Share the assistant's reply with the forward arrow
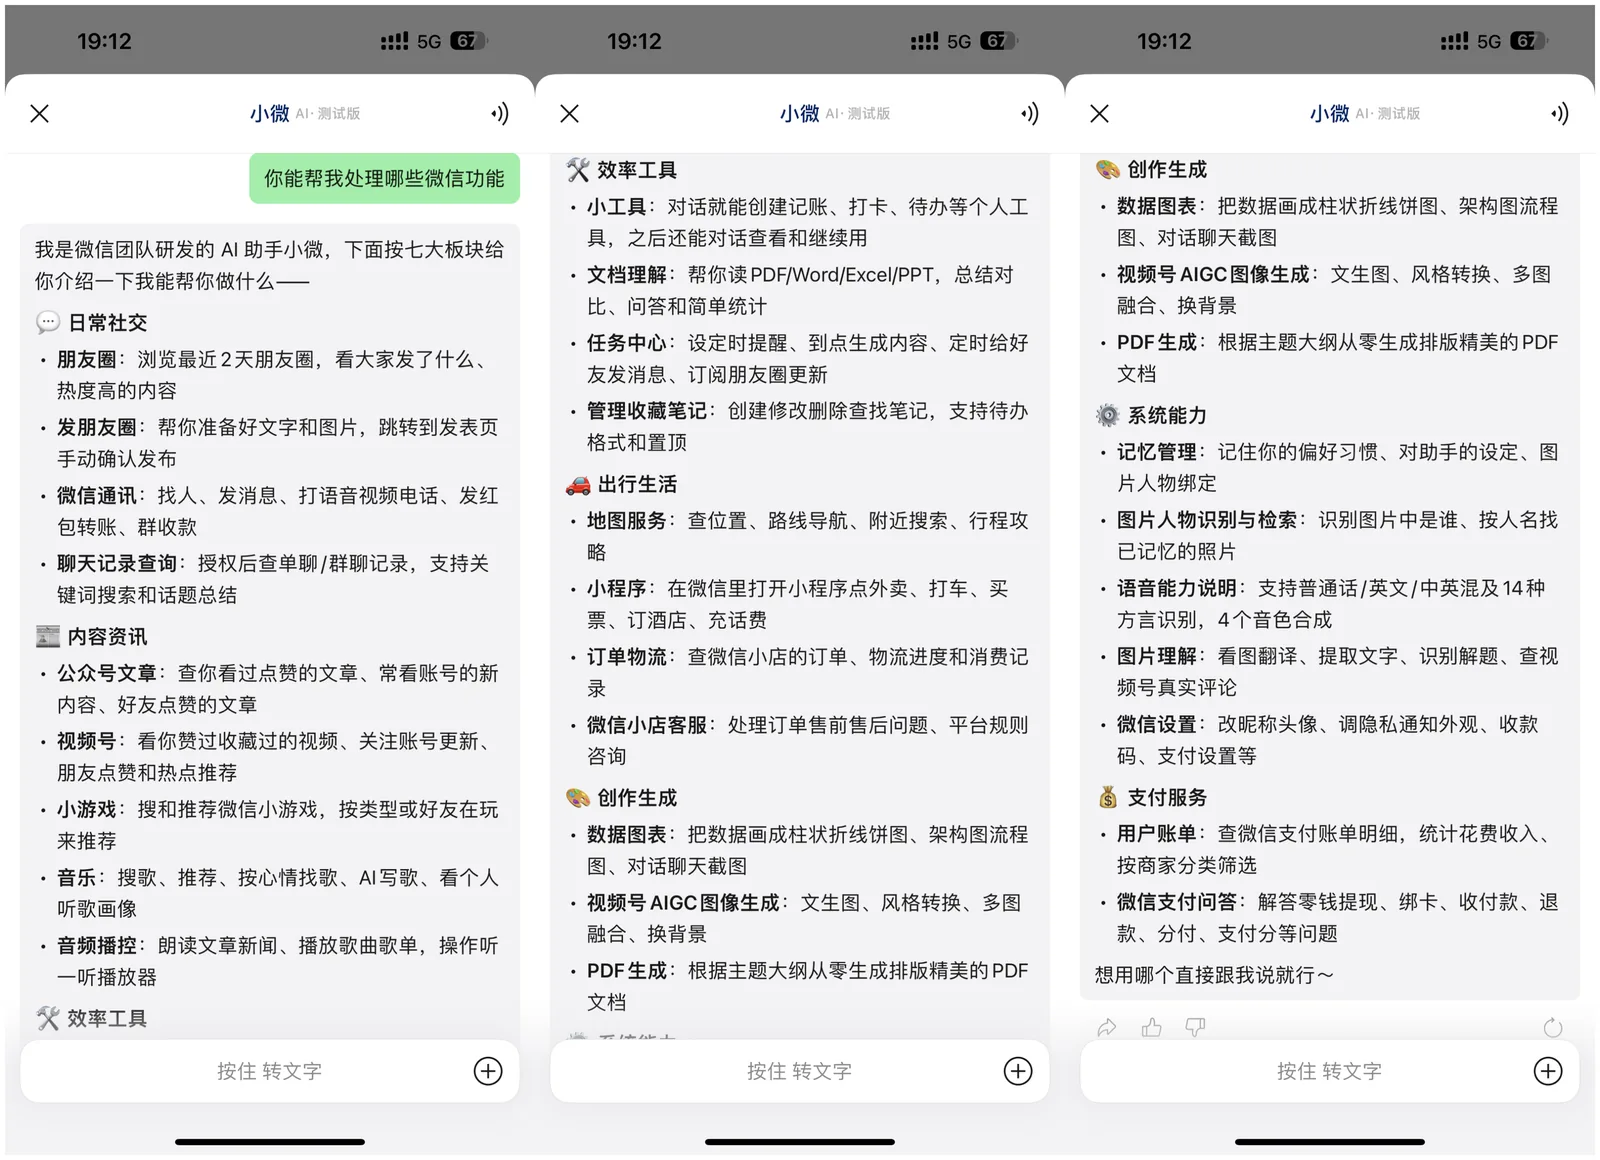Image resolution: width=1600 pixels, height=1160 pixels. coord(1107,1027)
